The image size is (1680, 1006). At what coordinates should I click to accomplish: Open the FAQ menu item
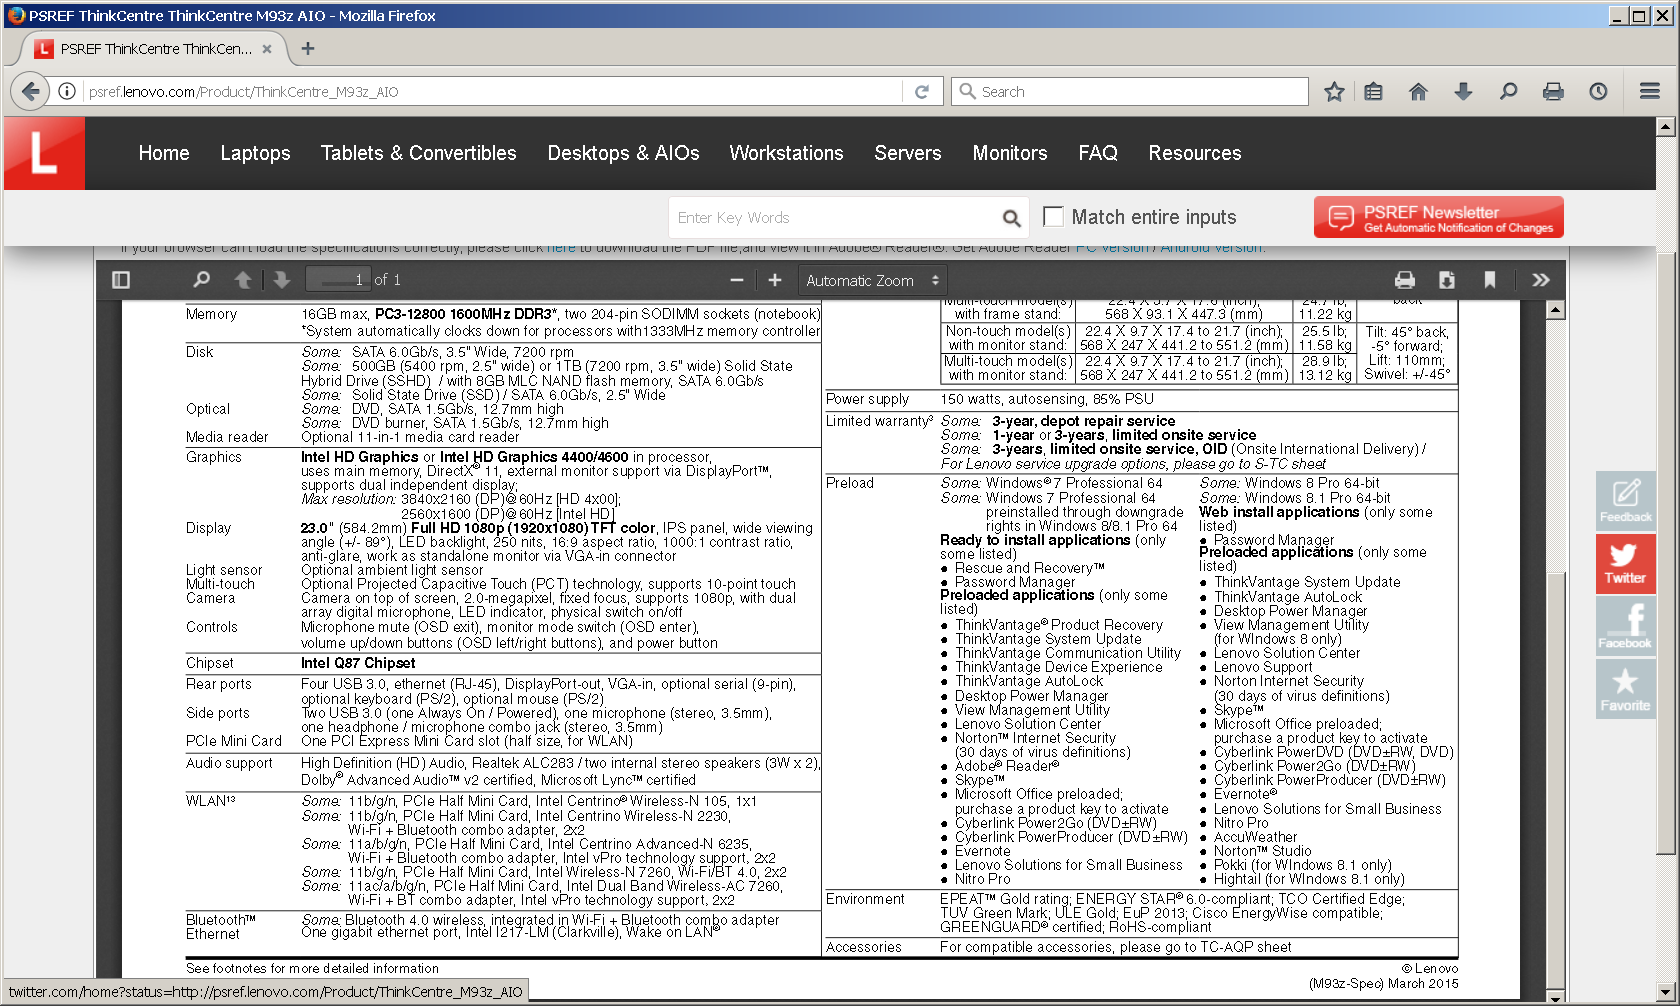click(x=1098, y=153)
